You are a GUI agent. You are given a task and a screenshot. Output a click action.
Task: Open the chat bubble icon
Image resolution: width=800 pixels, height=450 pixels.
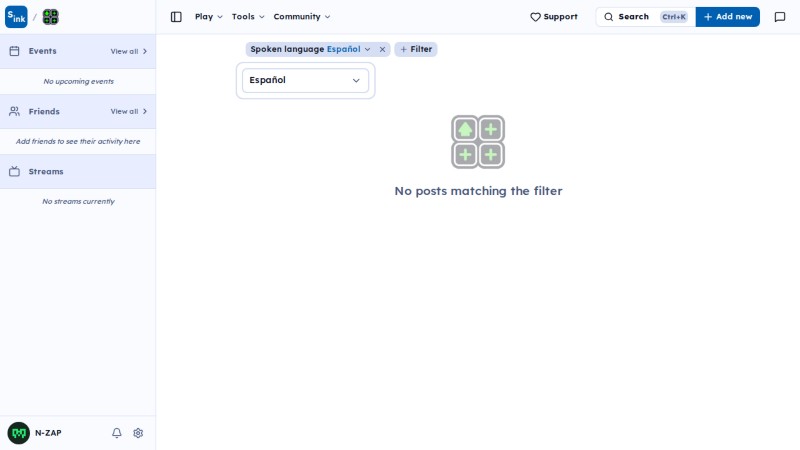click(x=780, y=17)
